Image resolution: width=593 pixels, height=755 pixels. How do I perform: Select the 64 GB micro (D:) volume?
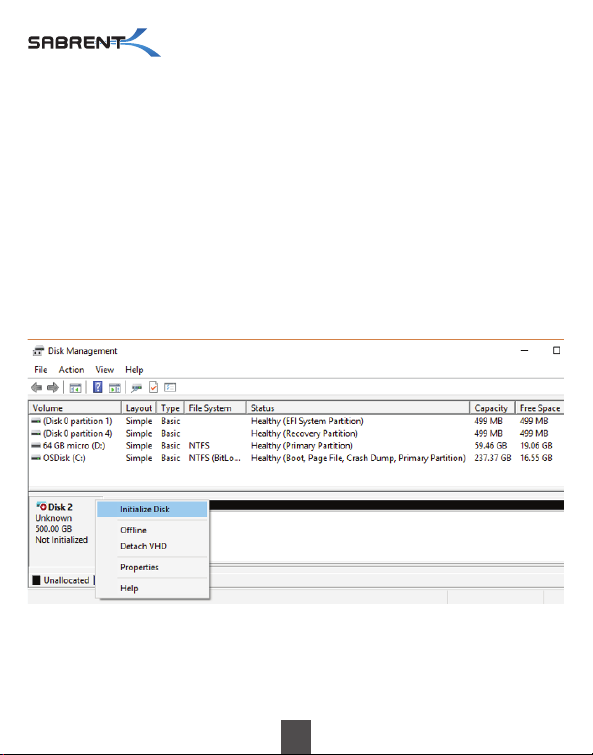pyautogui.click(x=296, y=446)
